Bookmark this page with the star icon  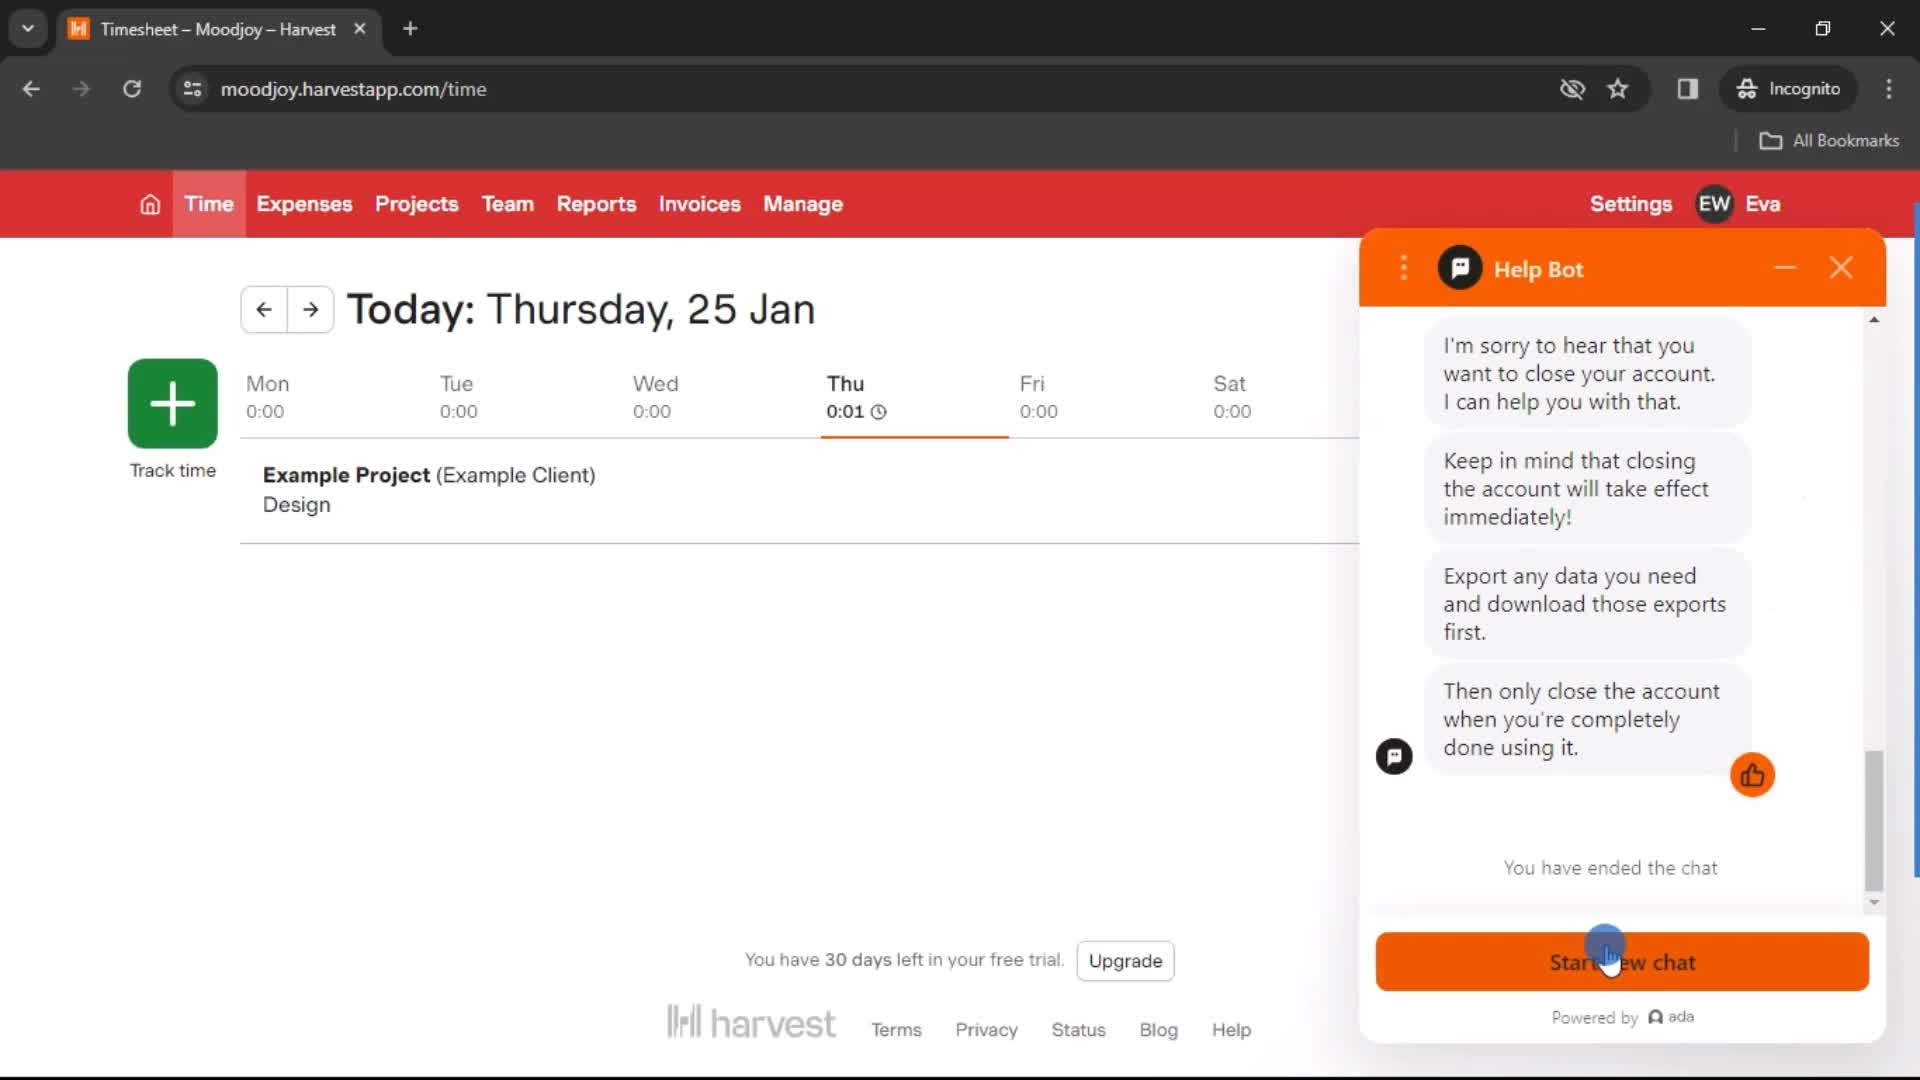coord(1618,89)
